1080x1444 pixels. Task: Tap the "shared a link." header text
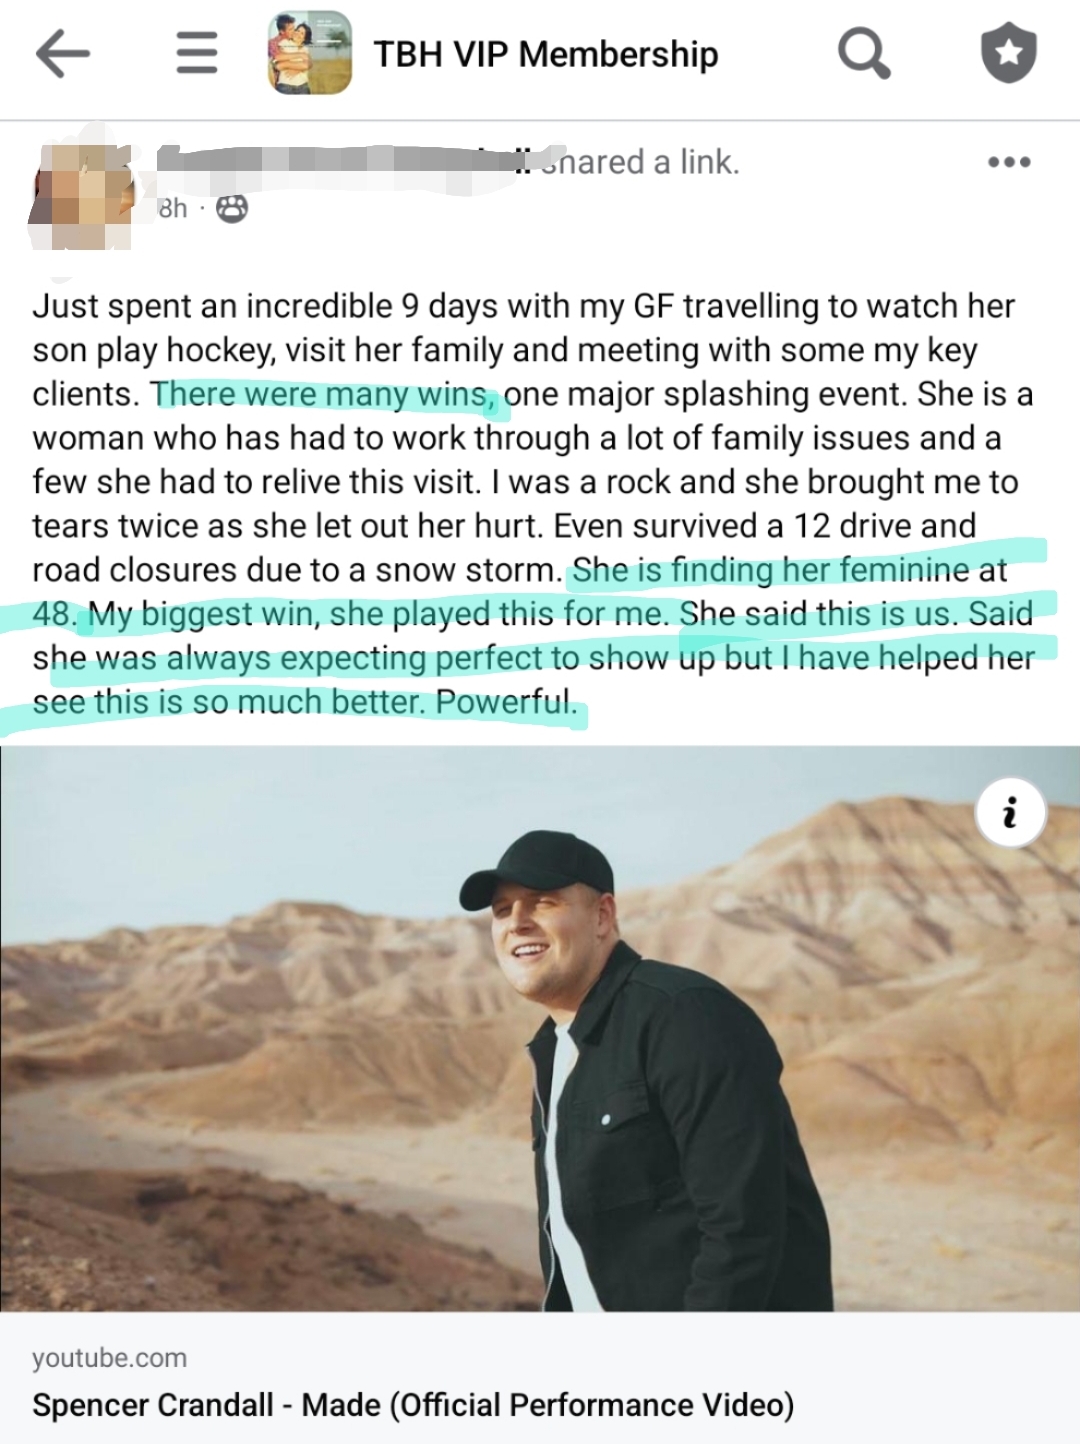(x=640, y=162)
